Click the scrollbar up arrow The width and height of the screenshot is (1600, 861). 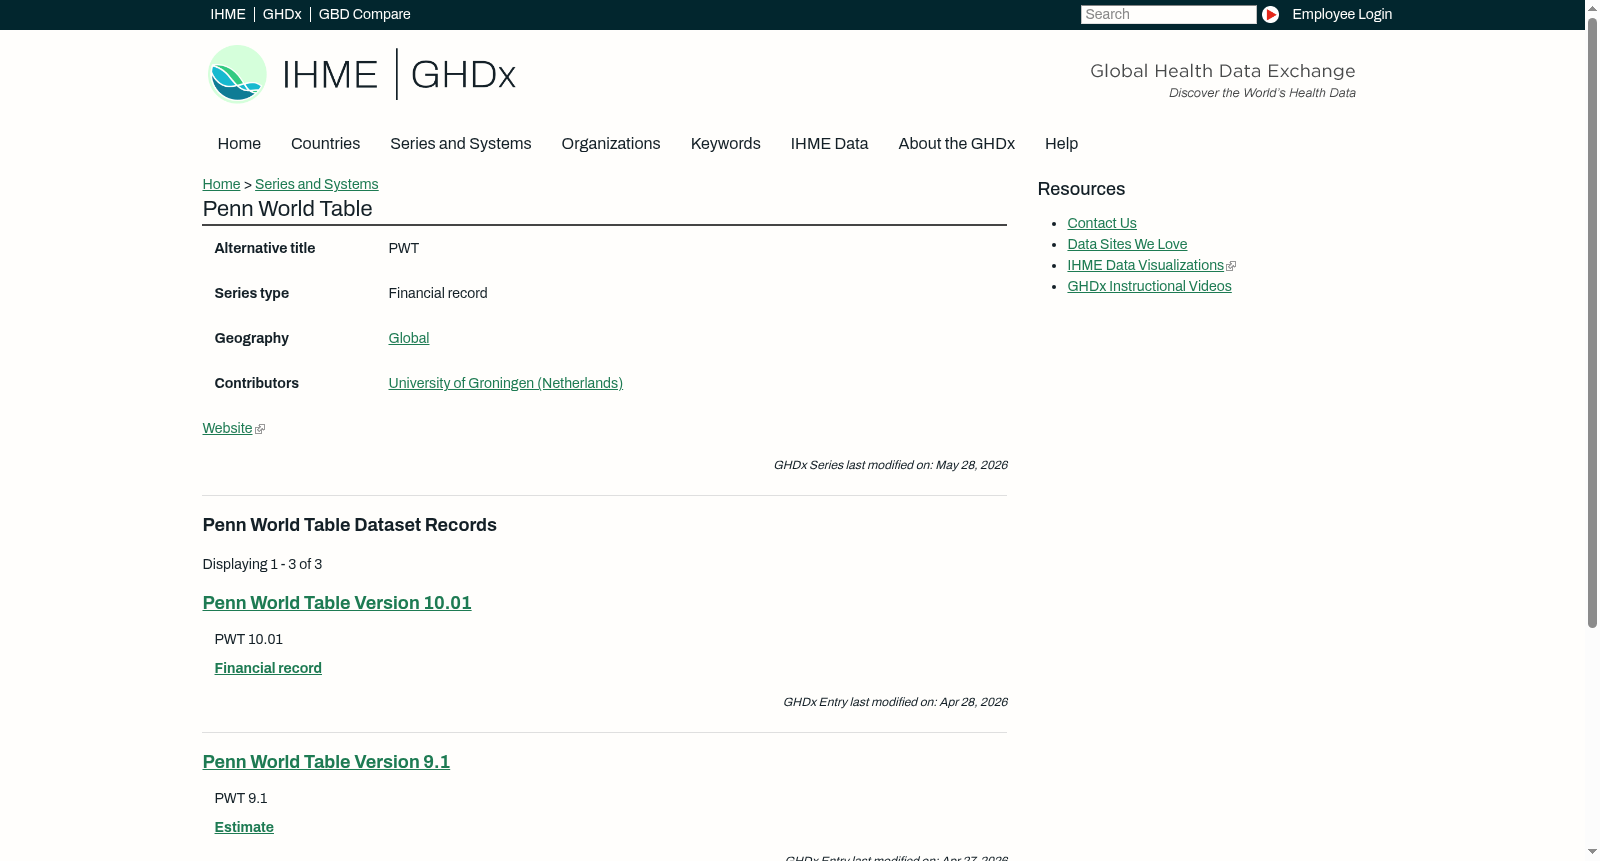tap(1592, 8)
